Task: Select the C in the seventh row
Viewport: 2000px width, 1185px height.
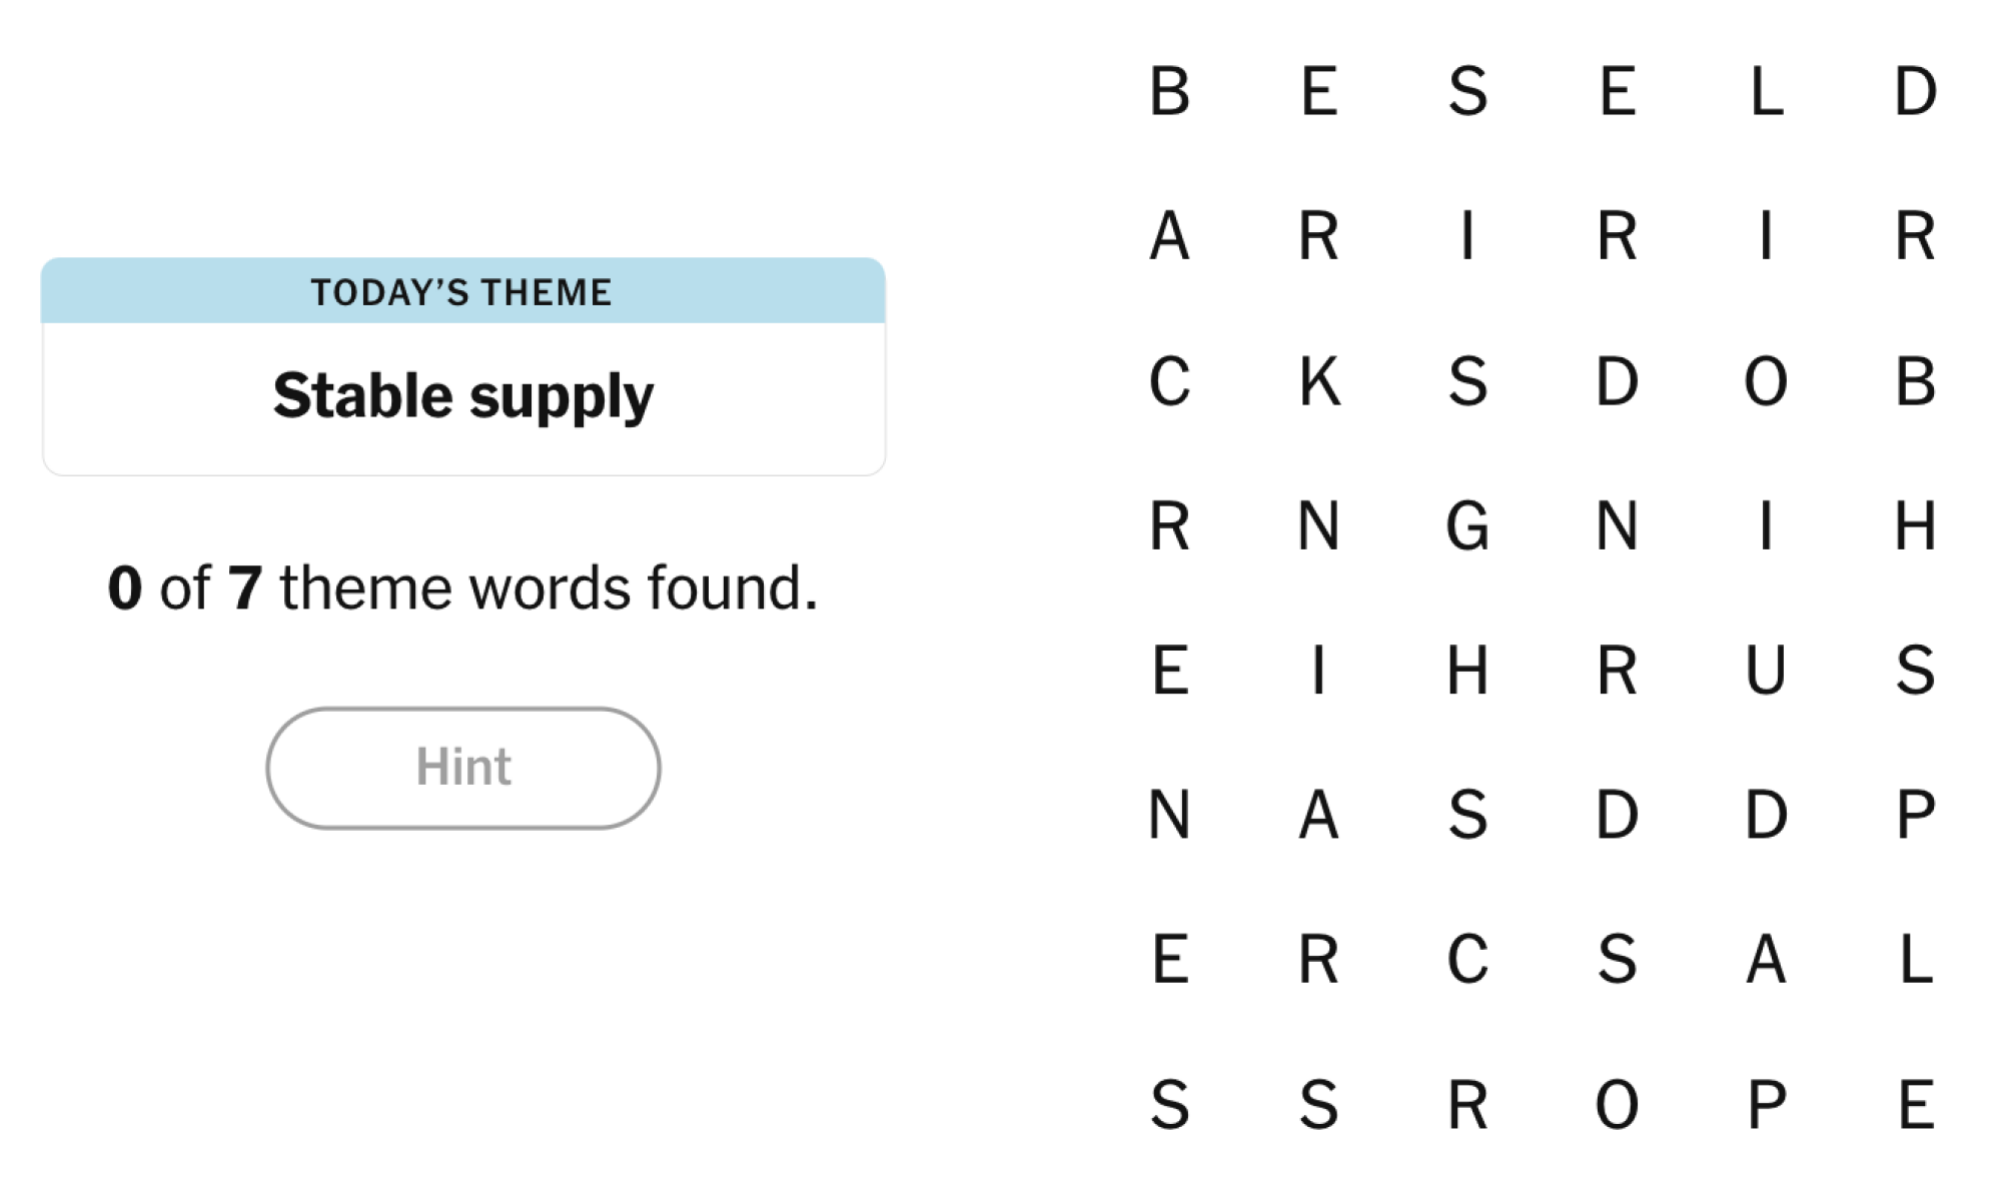Action: coord(1470,960)
